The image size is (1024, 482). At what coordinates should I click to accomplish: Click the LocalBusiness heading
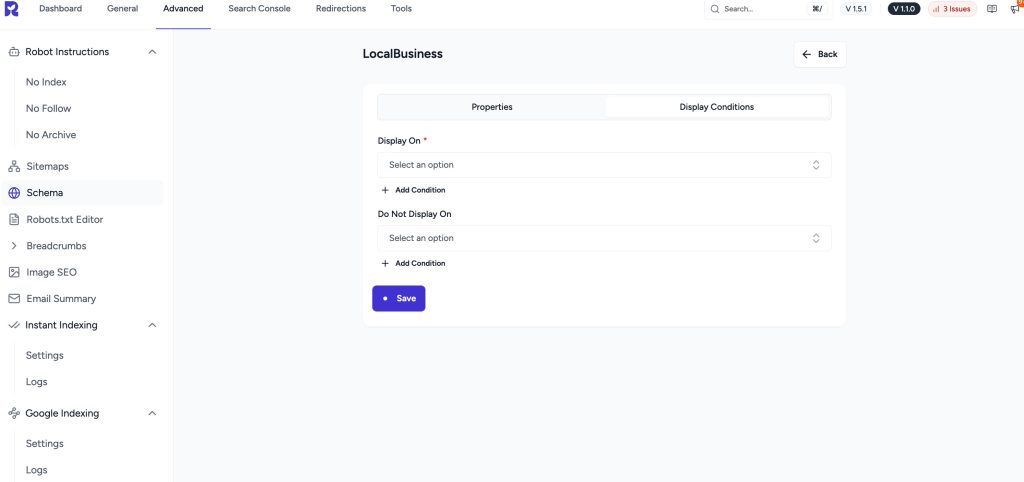[x=403, y=54]
